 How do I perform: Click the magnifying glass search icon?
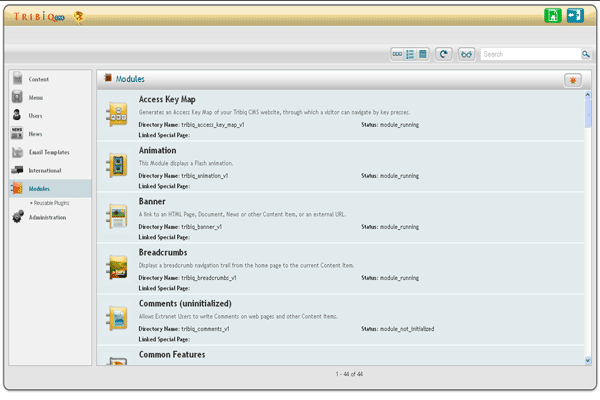point(585,54)
